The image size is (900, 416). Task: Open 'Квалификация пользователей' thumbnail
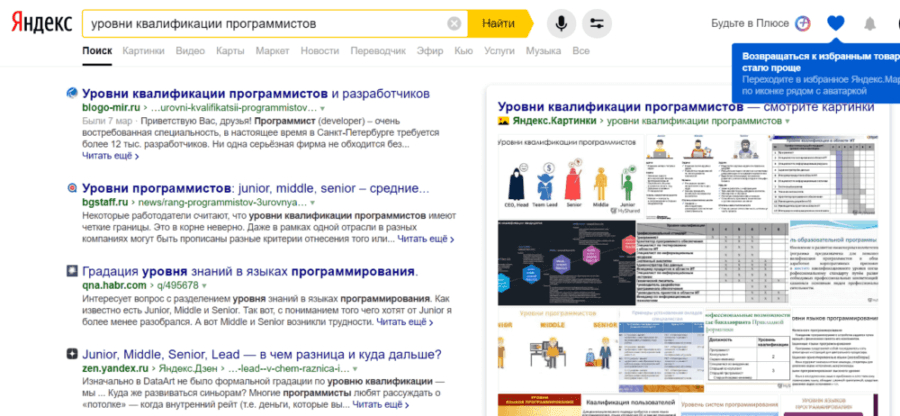630,405
